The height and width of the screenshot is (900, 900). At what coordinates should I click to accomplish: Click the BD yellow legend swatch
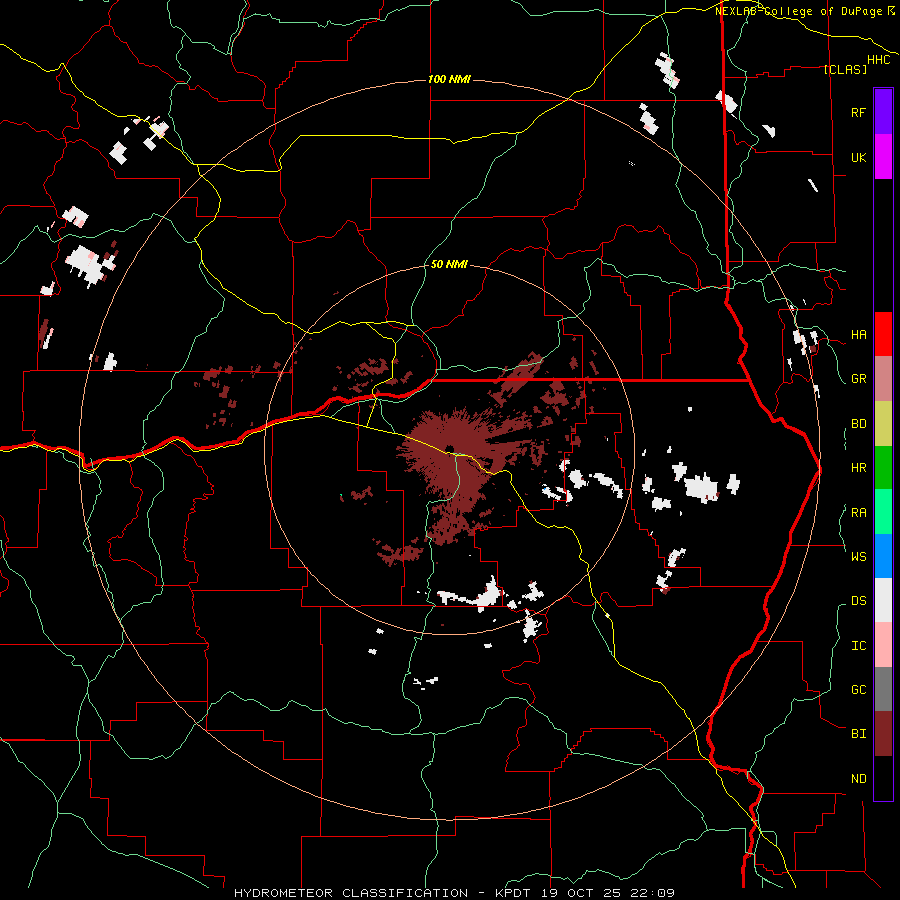(883, 423)
